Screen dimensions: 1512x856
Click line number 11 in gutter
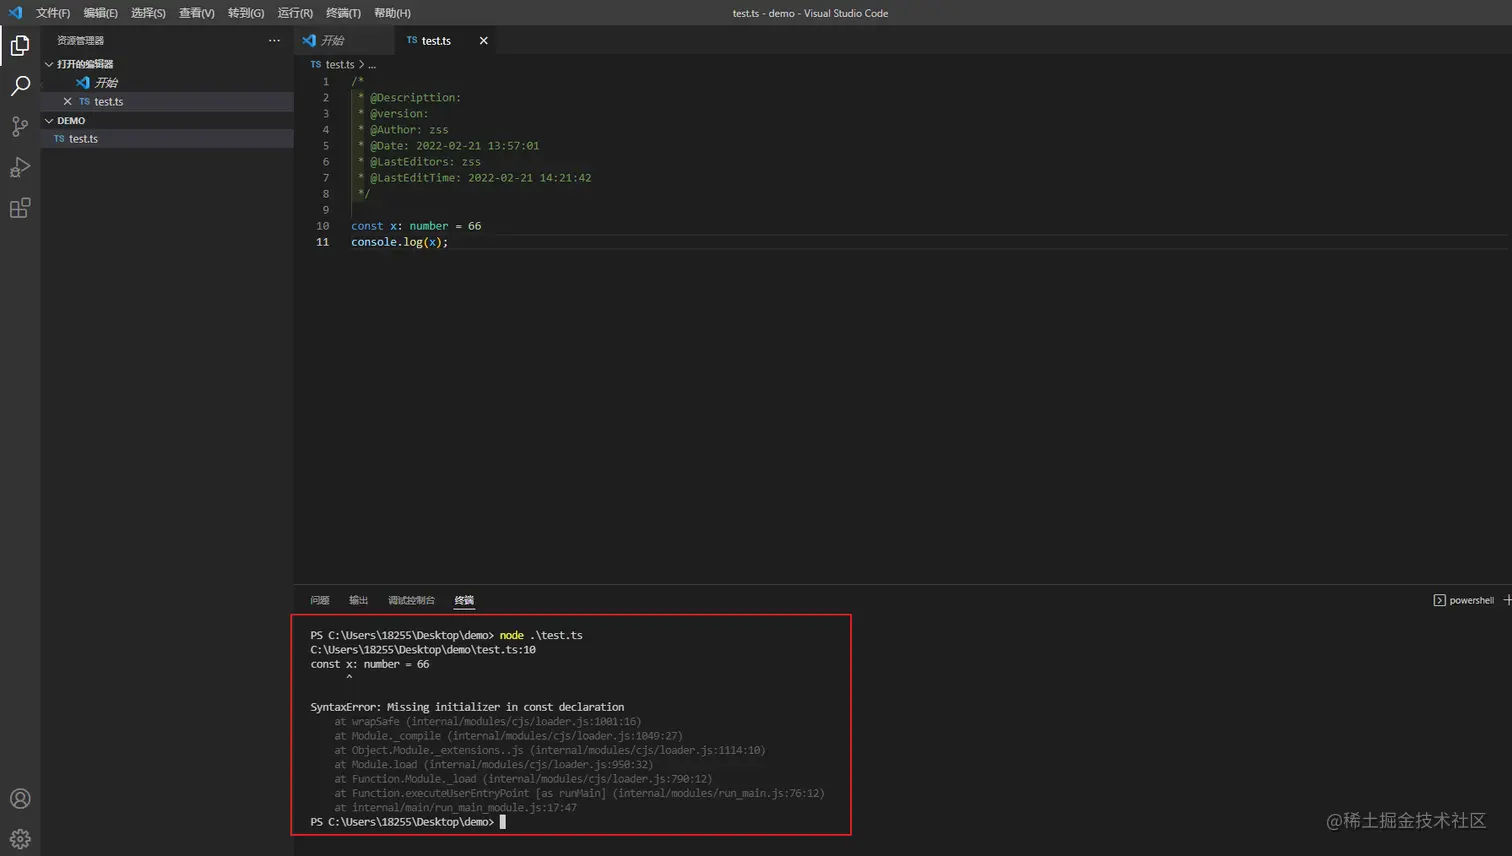click(322, 242)
